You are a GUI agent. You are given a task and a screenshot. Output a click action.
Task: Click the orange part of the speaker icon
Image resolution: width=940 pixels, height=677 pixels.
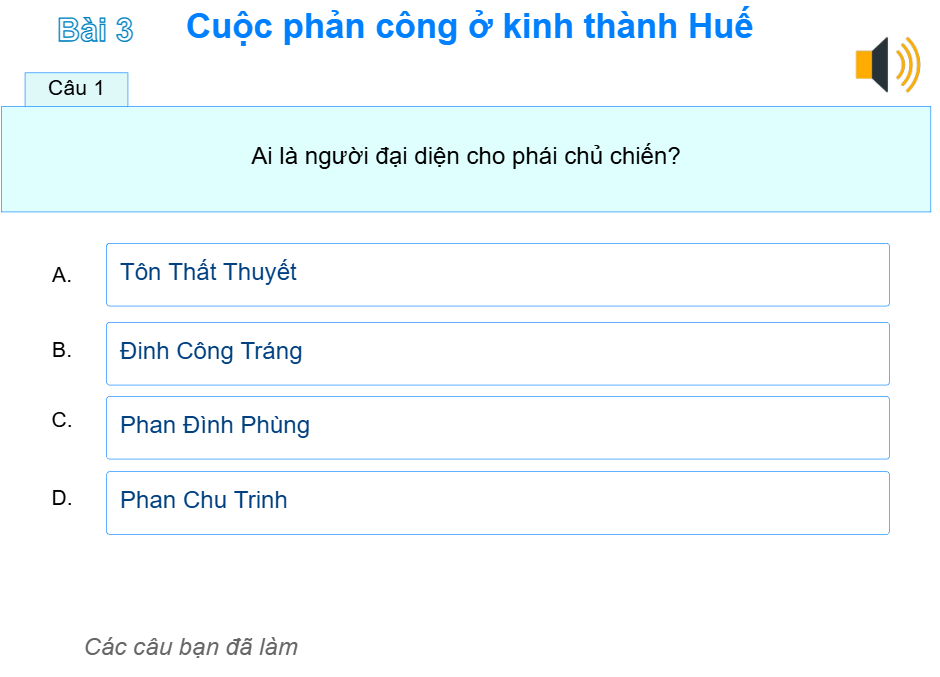(x=864, y=66)
